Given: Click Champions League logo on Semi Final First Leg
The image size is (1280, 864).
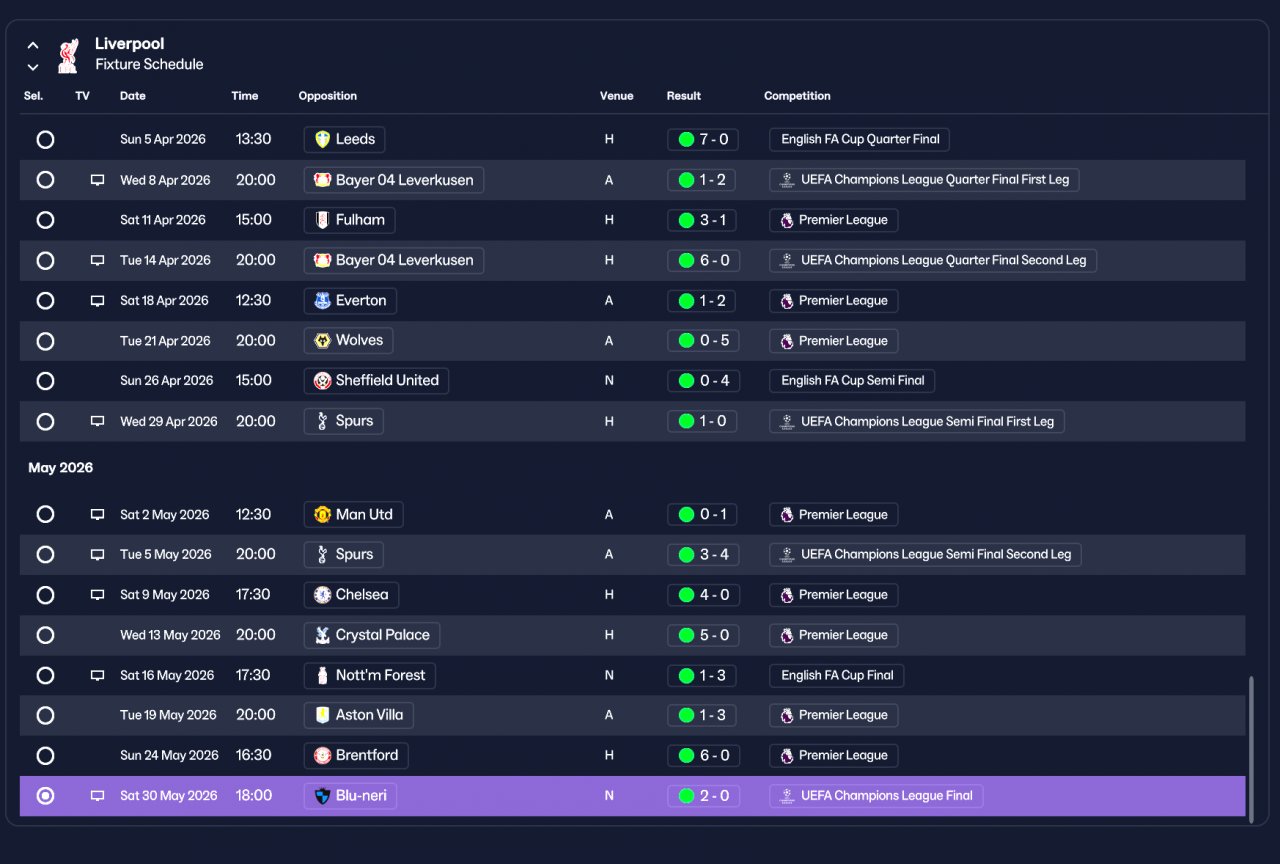Looking at the screenshot, I should pos(787,421).
